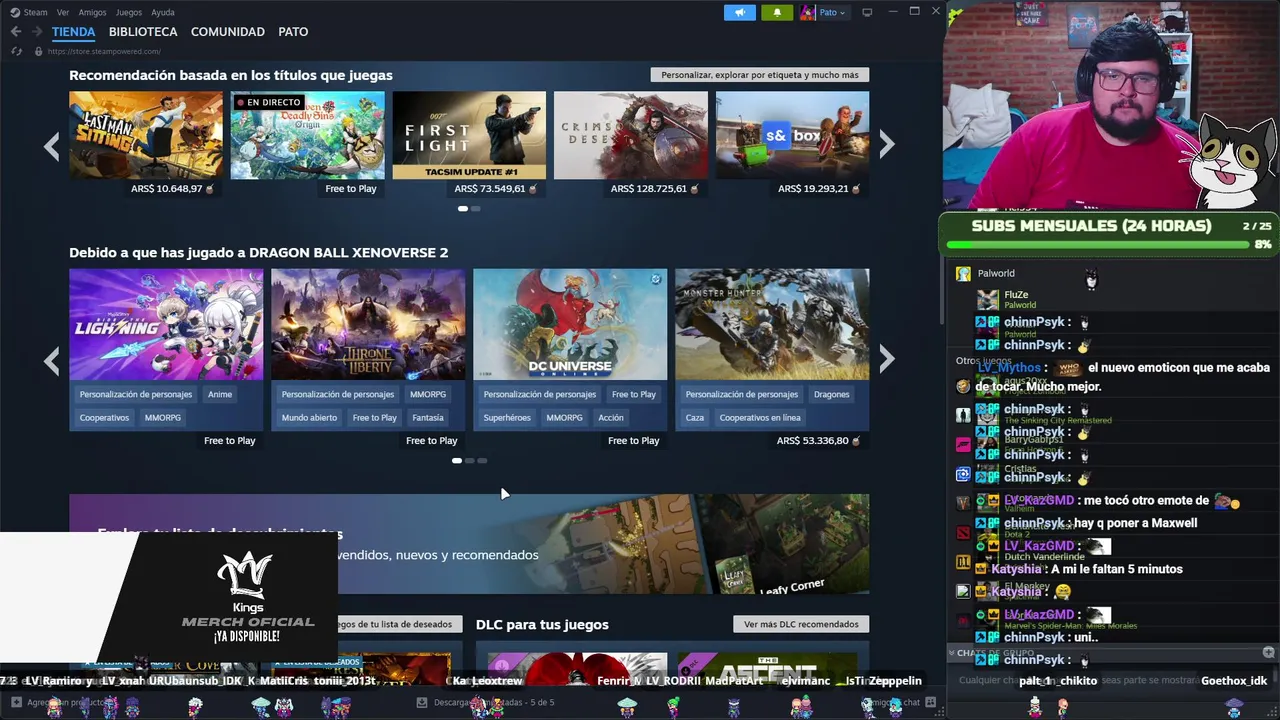Image resolution: width=1280 pixels, height=720 pixels.
Task: Click the Anime tag on the Lightning card
Action: point(220,394)
